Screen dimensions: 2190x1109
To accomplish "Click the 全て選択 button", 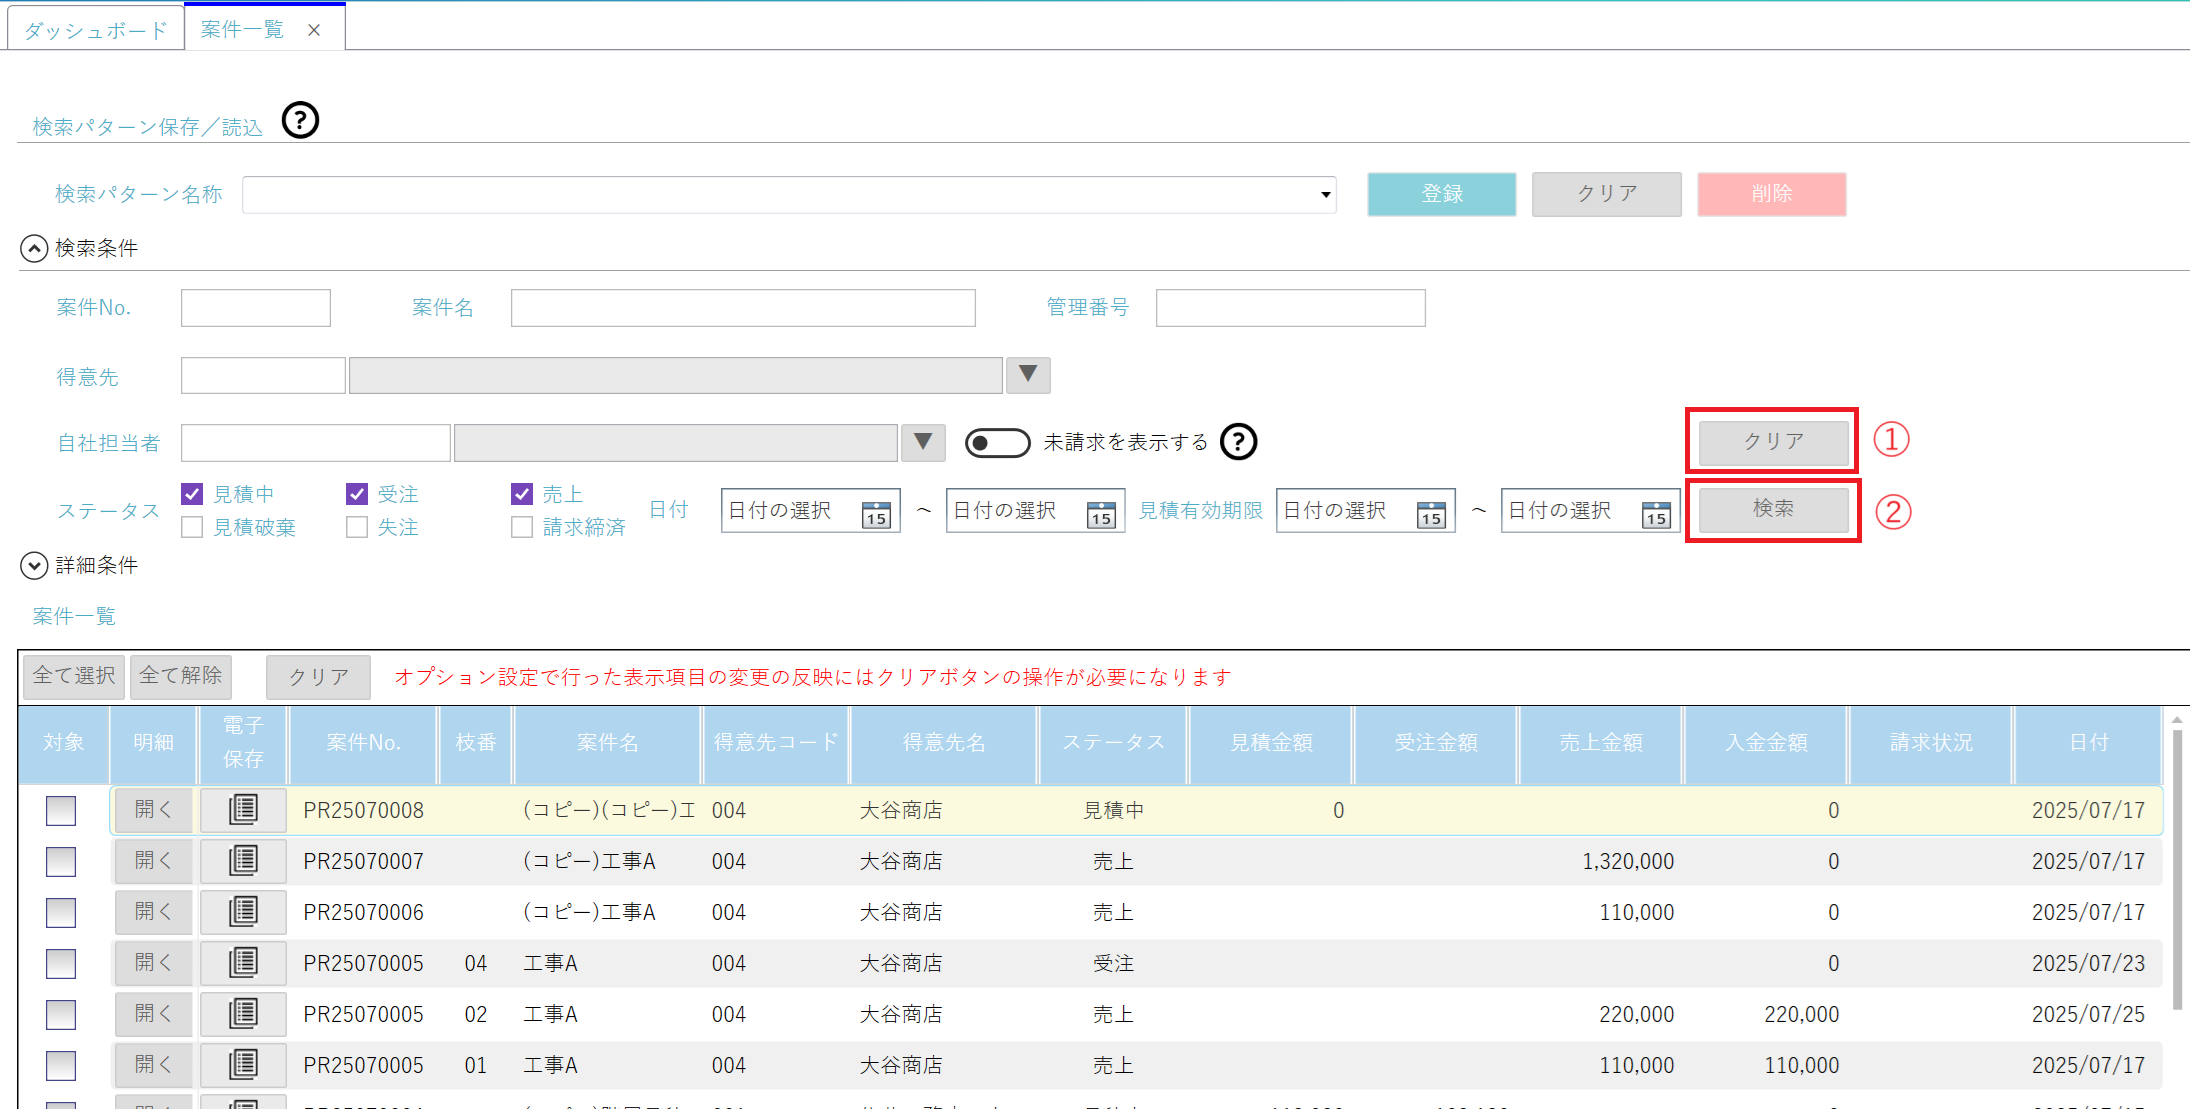I will (74, 676).
